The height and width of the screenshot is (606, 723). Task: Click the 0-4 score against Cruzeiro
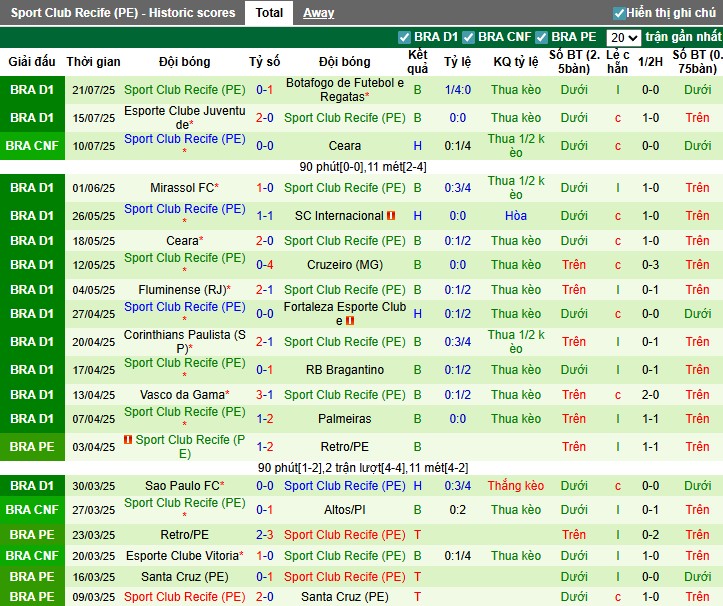265,265
